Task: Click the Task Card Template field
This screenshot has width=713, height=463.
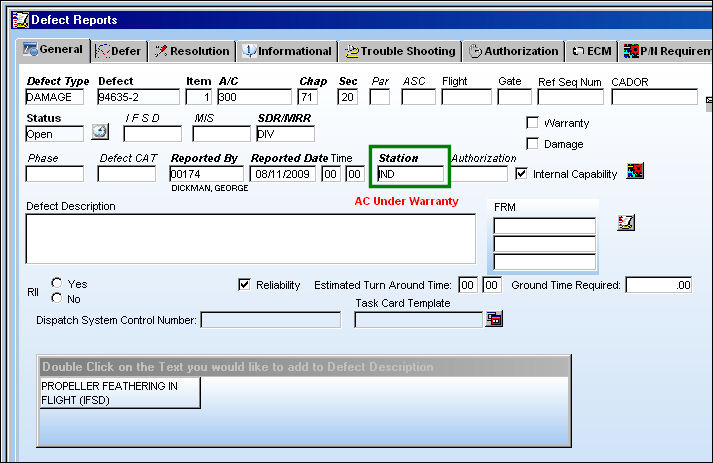Action: point(418,320)
